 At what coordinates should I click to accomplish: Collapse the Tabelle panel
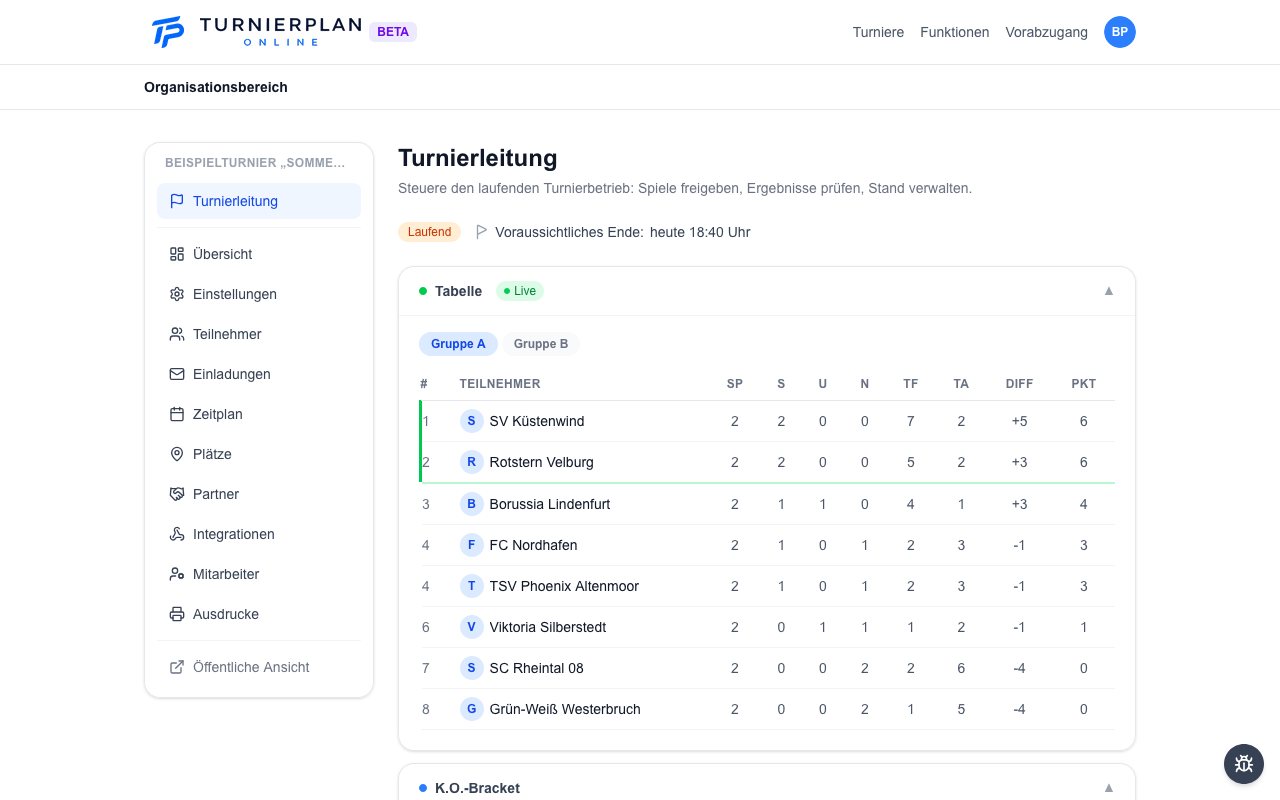click(1108, 291)
